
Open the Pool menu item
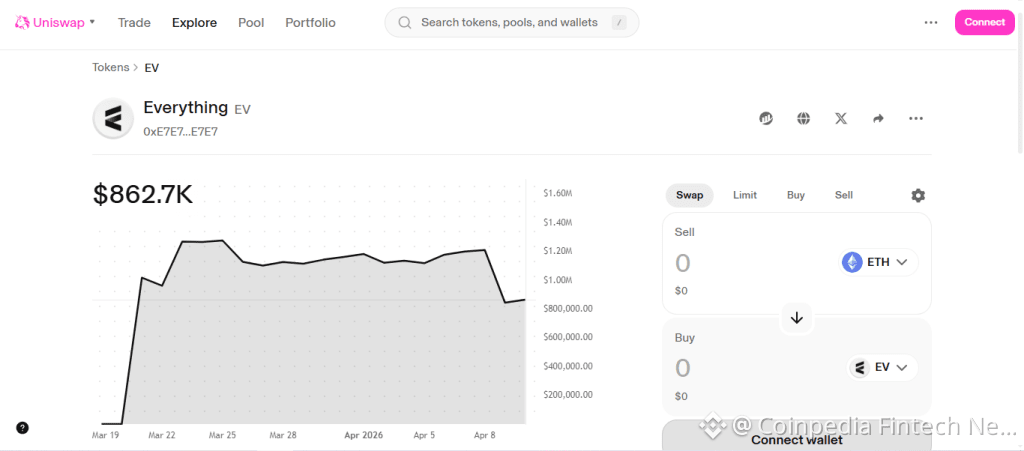tap(251, 22)
